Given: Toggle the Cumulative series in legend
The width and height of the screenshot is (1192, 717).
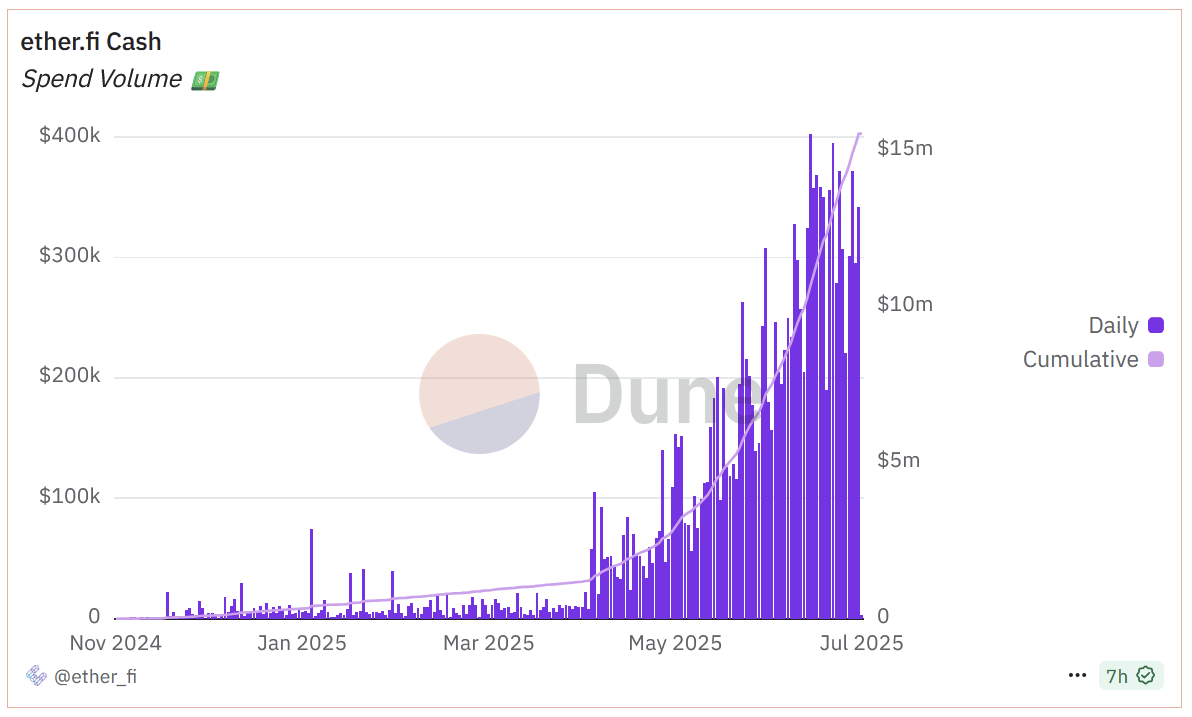Looking at the screenshot, I should click(x=1093, y=359).
